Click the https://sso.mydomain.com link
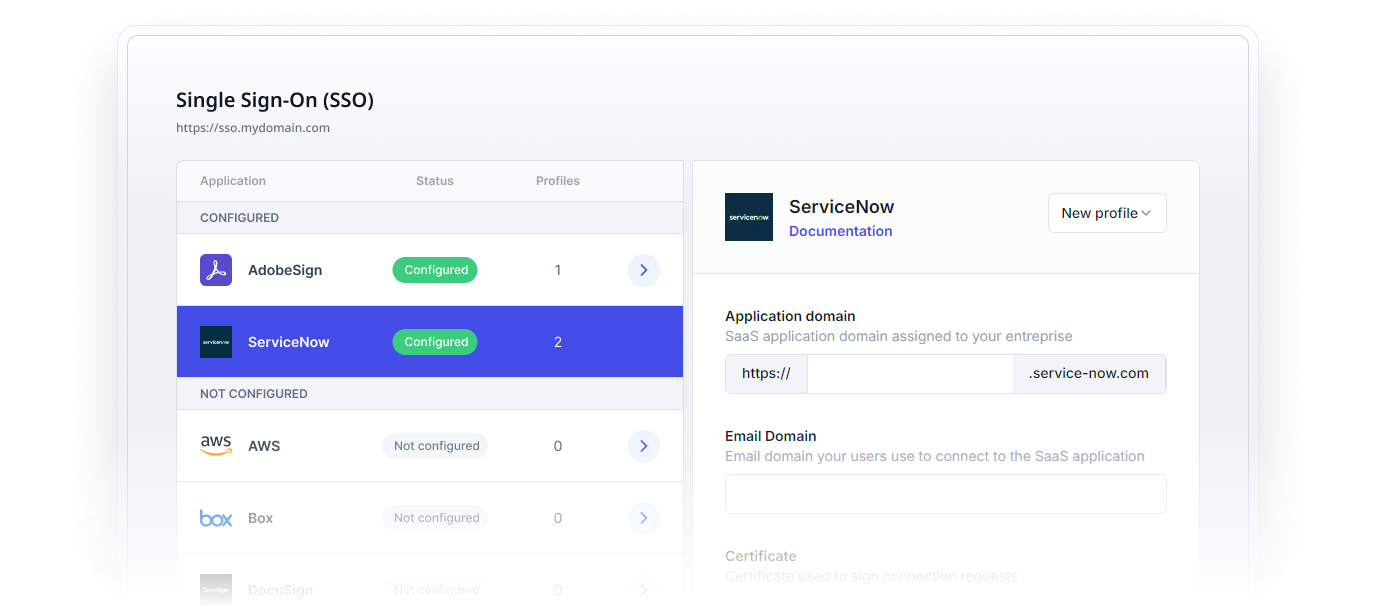 coord(253,127)
